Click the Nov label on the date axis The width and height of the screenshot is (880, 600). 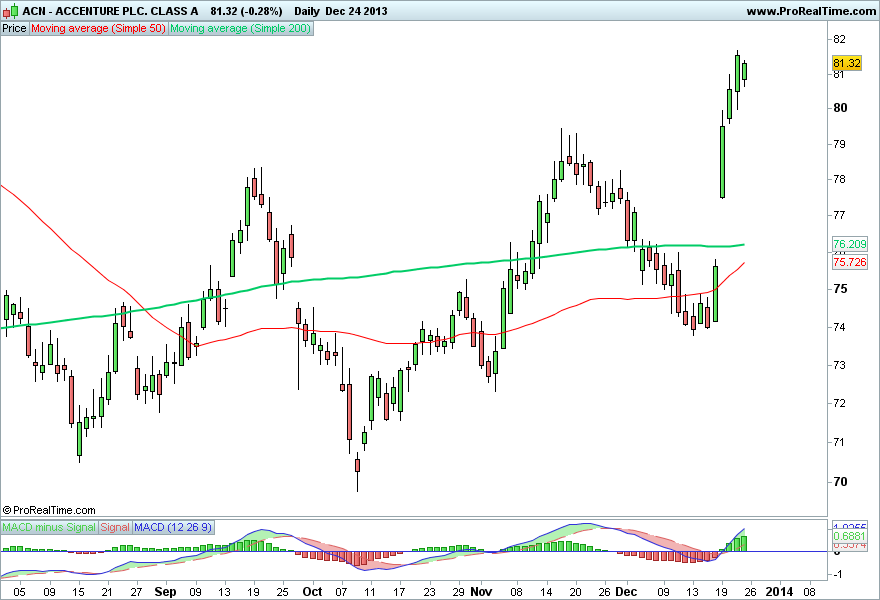click(481, 592)
